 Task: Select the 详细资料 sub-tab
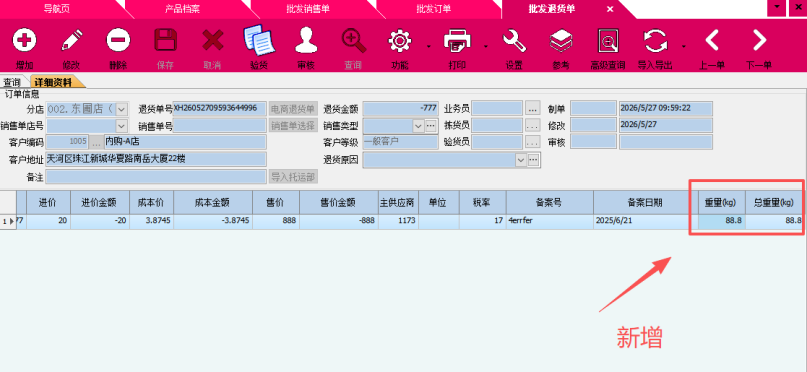[x=54, y=82]
